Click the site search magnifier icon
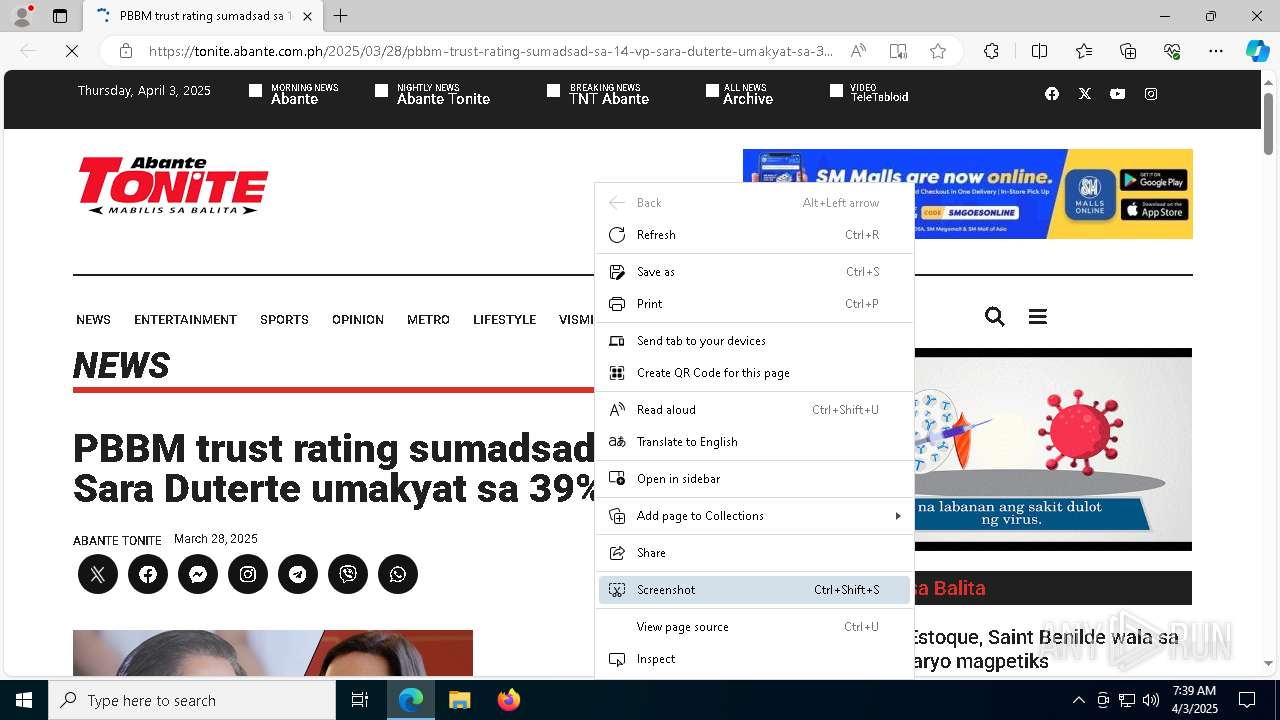Screen dimensions: 1280x720 point(994,317)
